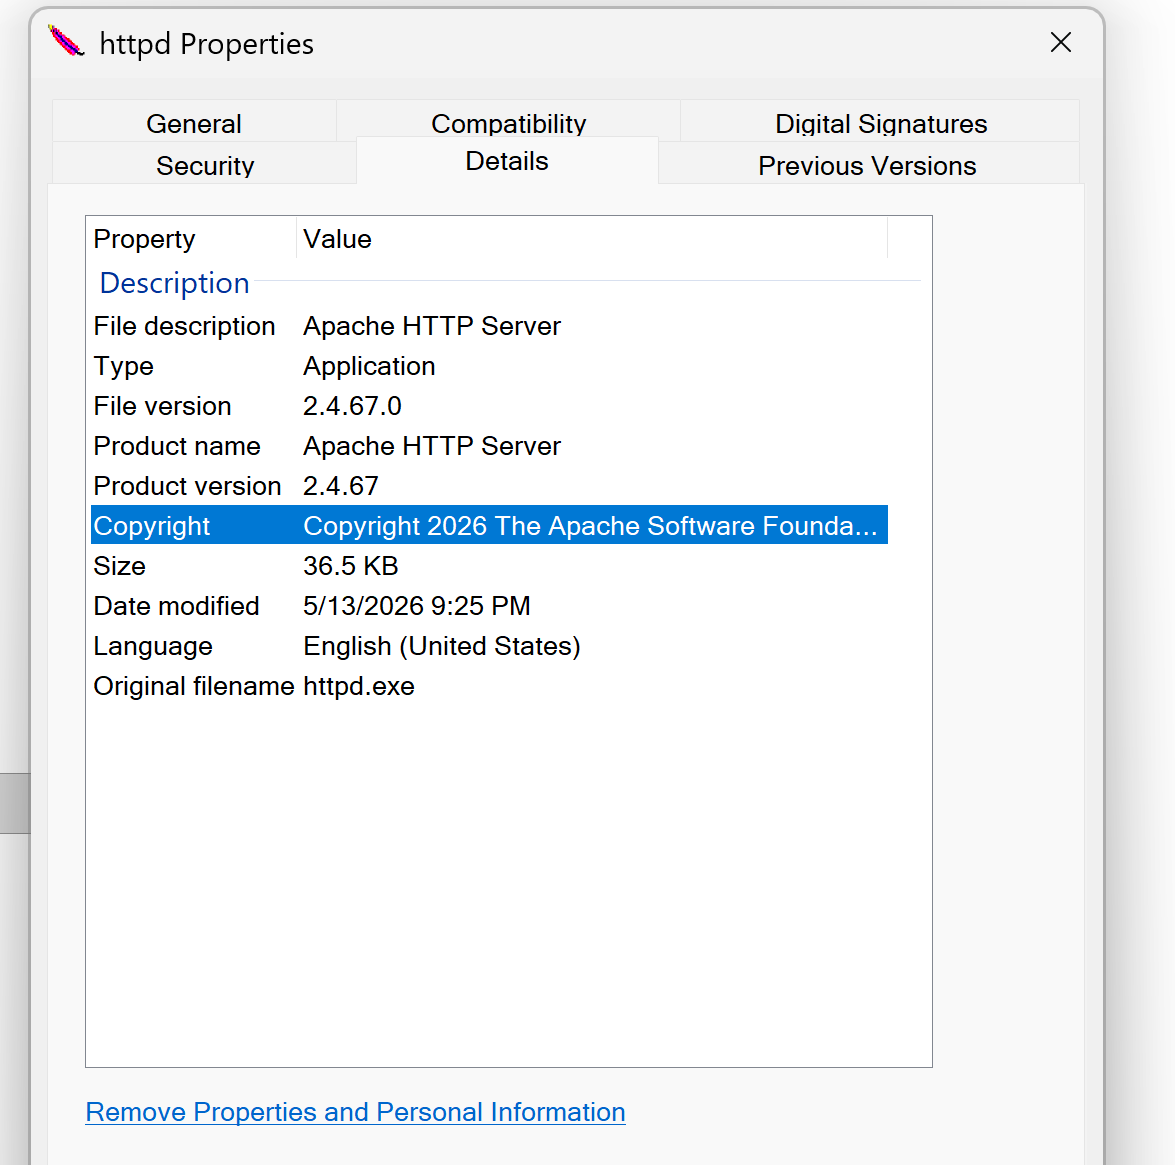Image resolution: width=1175 pixels, height=1165 pixels.
Task: Click the Apache feather icon in title bar
Action: coord(66,41)
